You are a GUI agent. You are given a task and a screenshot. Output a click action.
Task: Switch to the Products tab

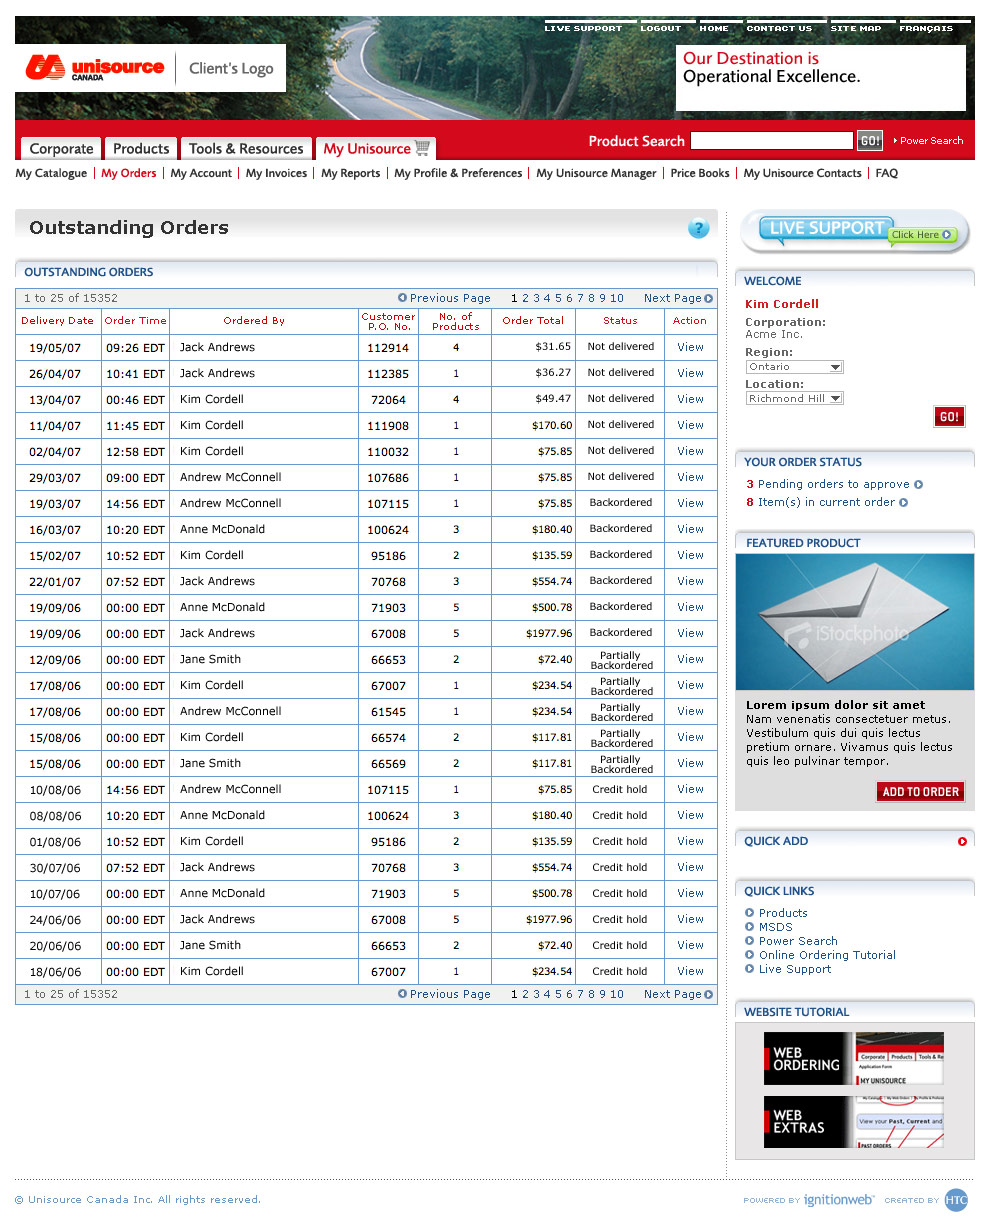[x=141, y=149]
